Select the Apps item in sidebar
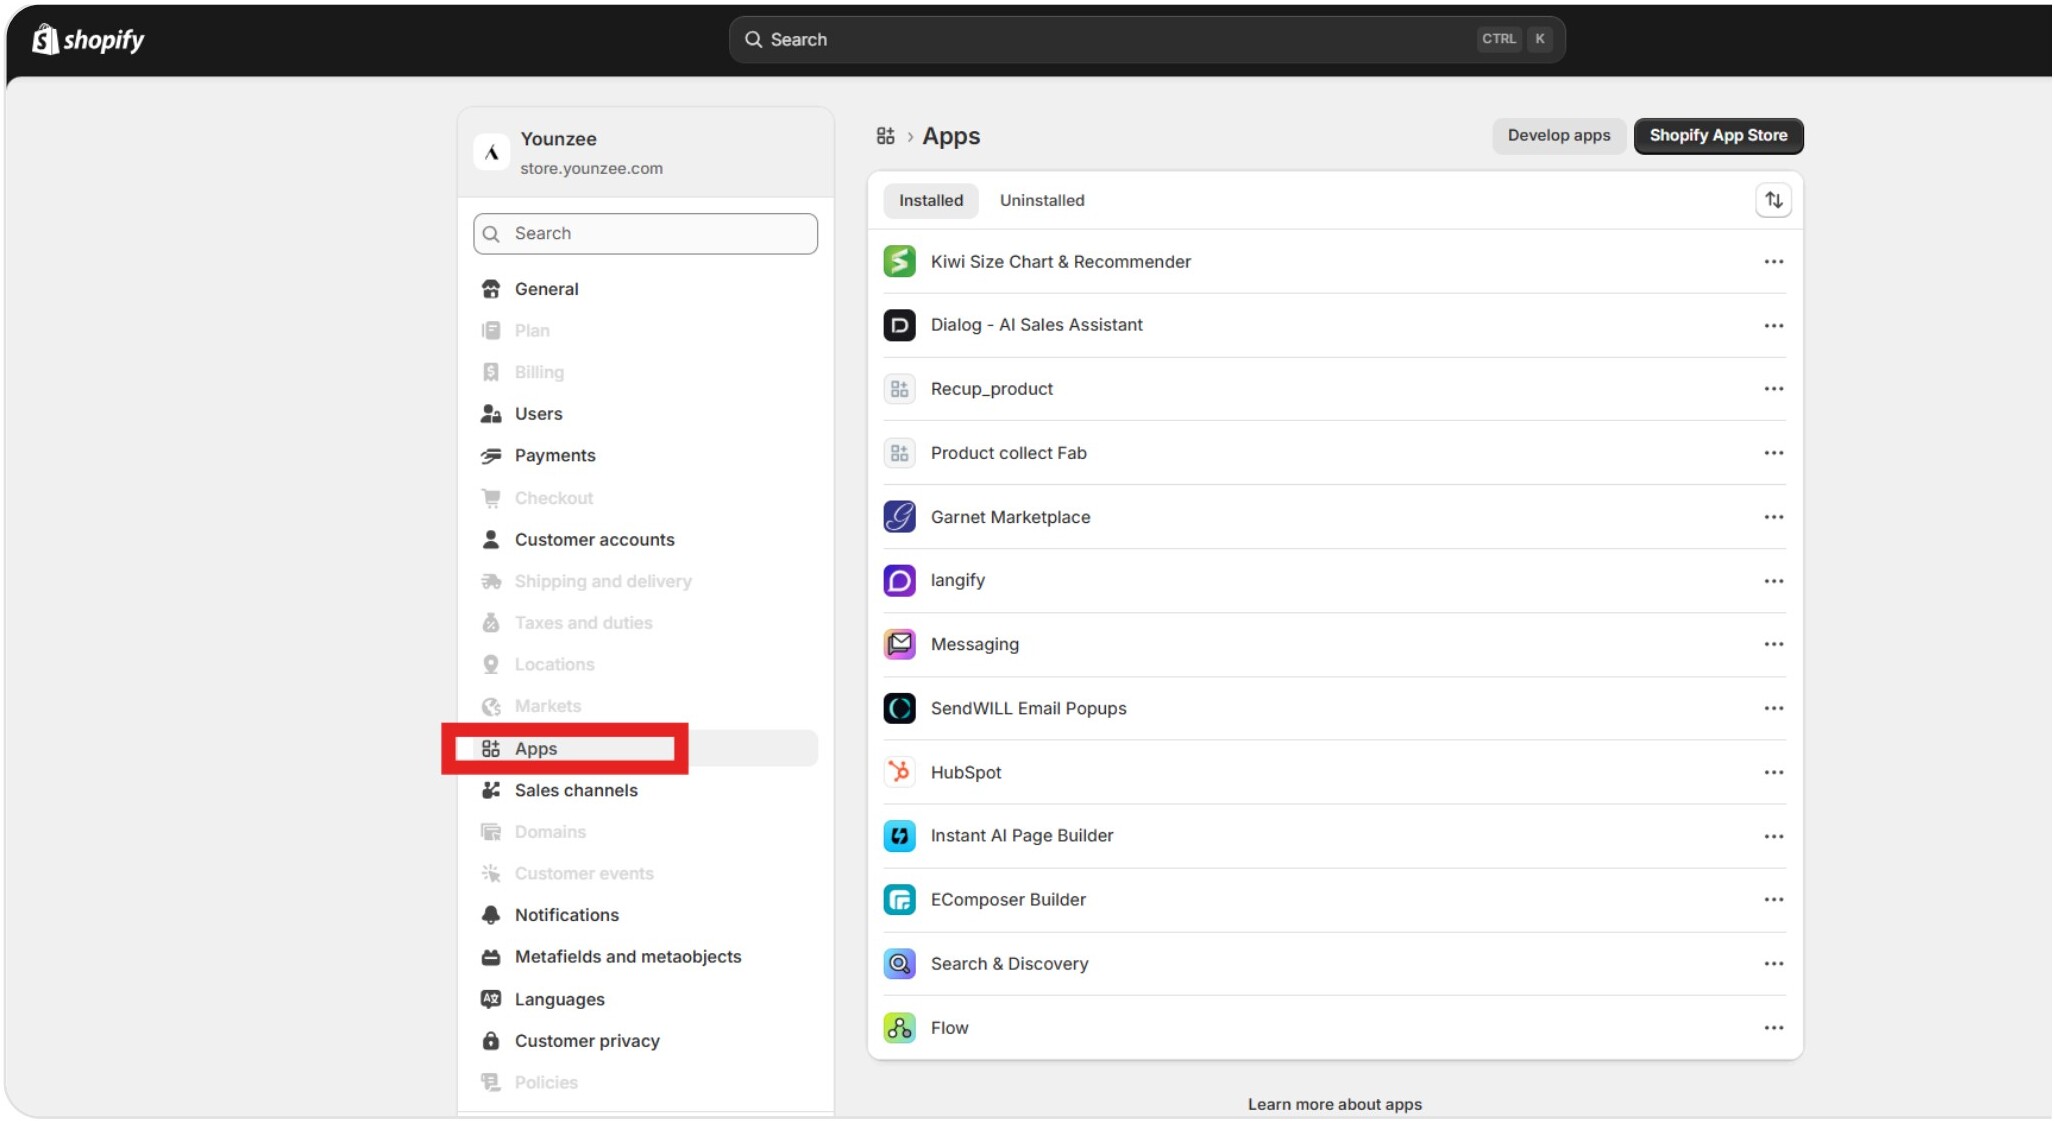2054x1121 pixels. pos(645,748)
